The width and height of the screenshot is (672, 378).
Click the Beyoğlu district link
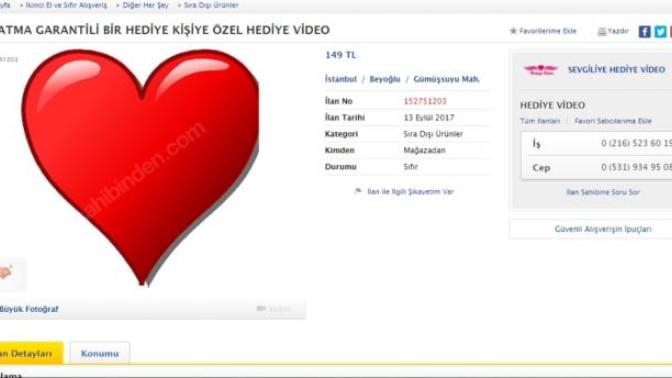(384, 79)
